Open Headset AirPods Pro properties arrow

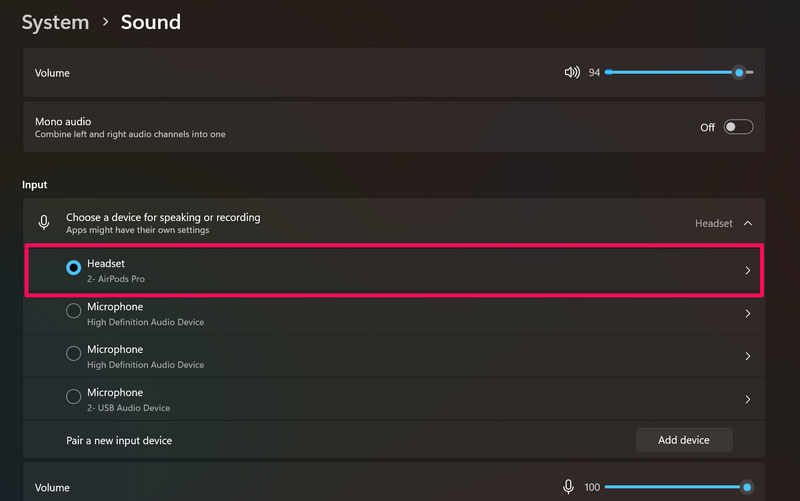(x=748, y=270)
